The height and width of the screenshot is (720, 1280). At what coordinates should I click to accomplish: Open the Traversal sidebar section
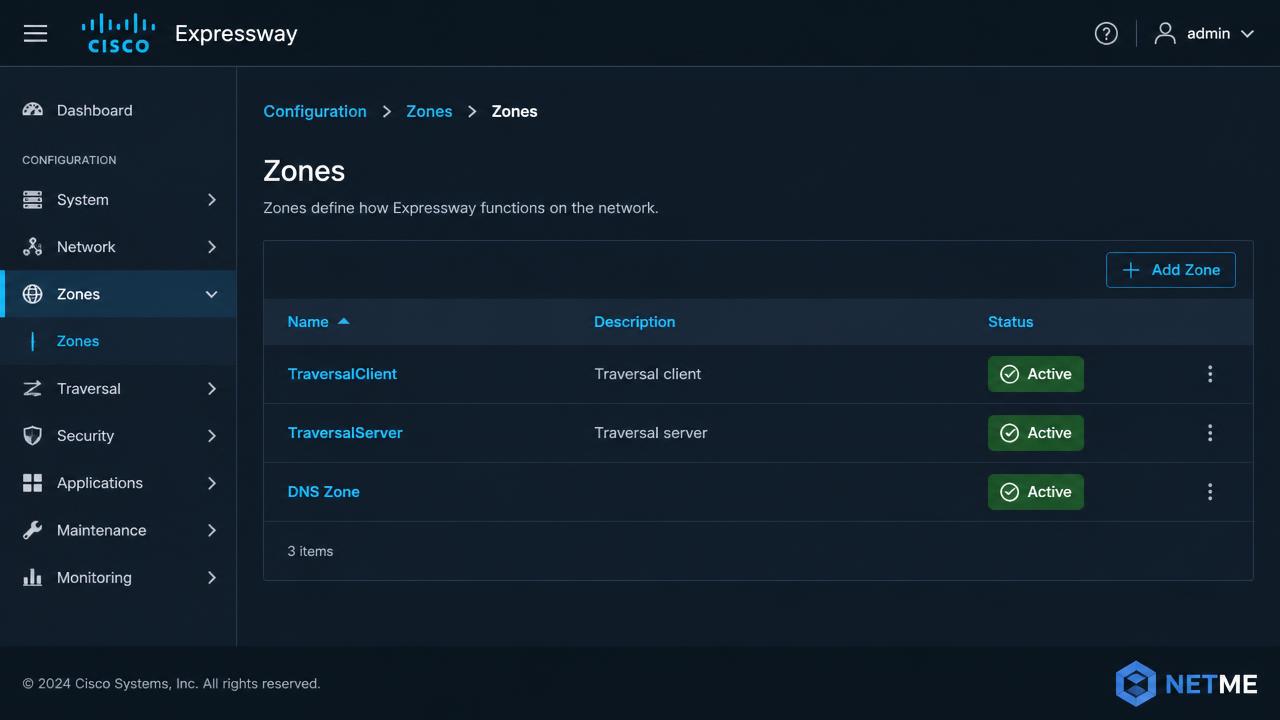pyautogui.click(x=118, y=389)
